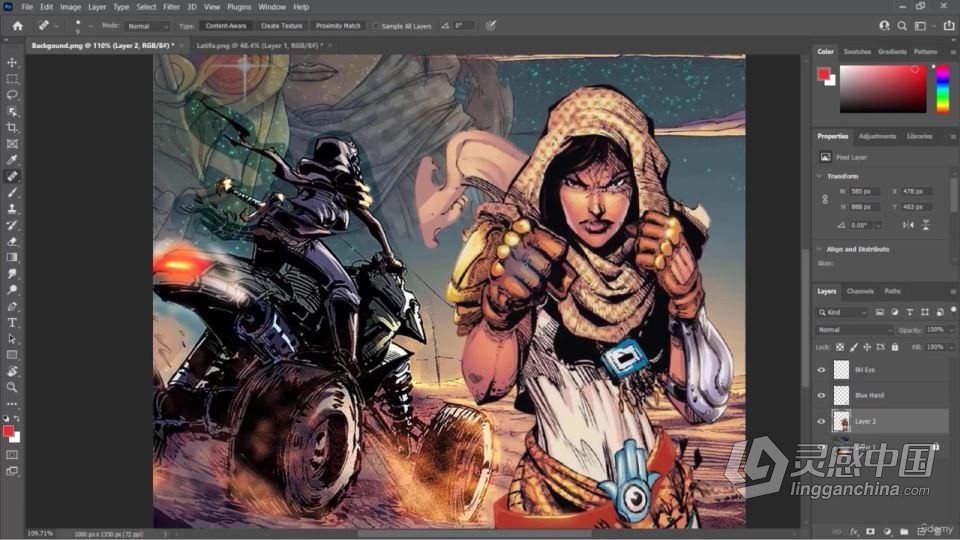
Task: Toggle link width and height chain
Action: (x=825, y=200)
